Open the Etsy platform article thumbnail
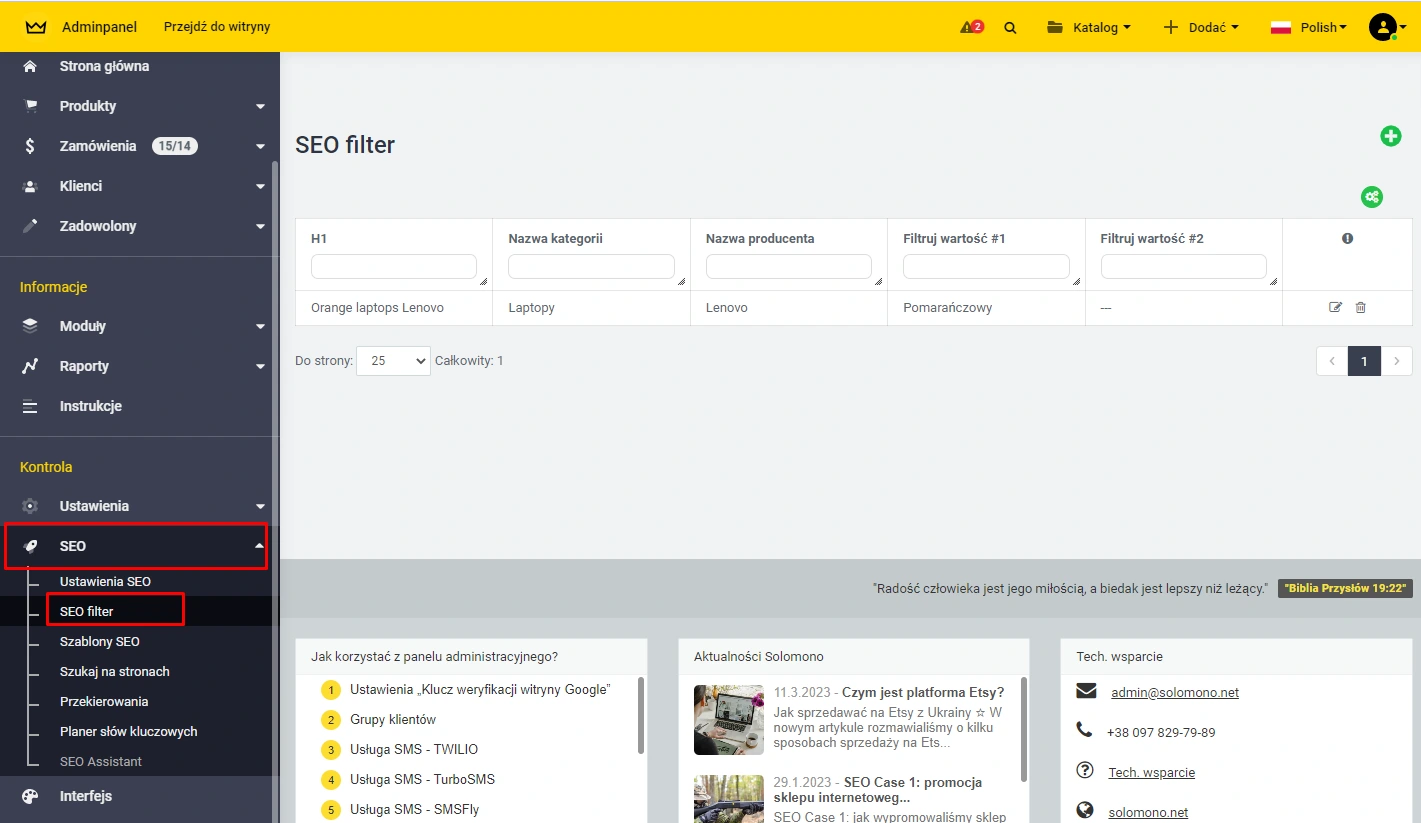The width and height of the screenshot is (1421, 823). tap(729, 719)
